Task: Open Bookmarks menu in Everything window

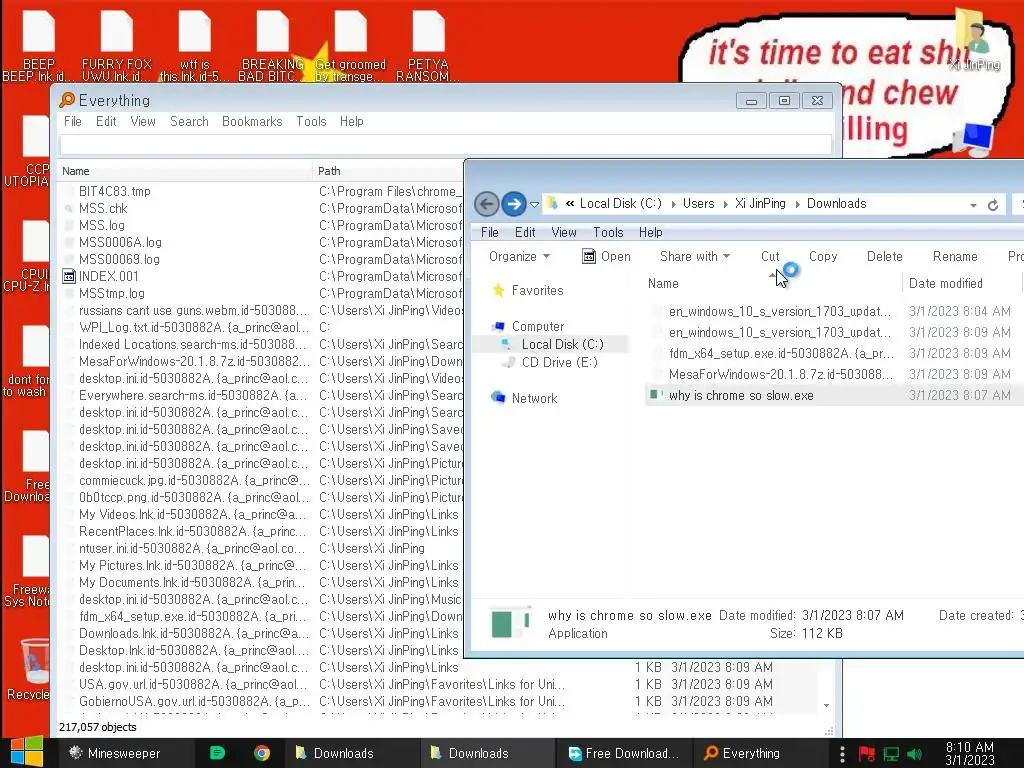Action: pos(252,121)
